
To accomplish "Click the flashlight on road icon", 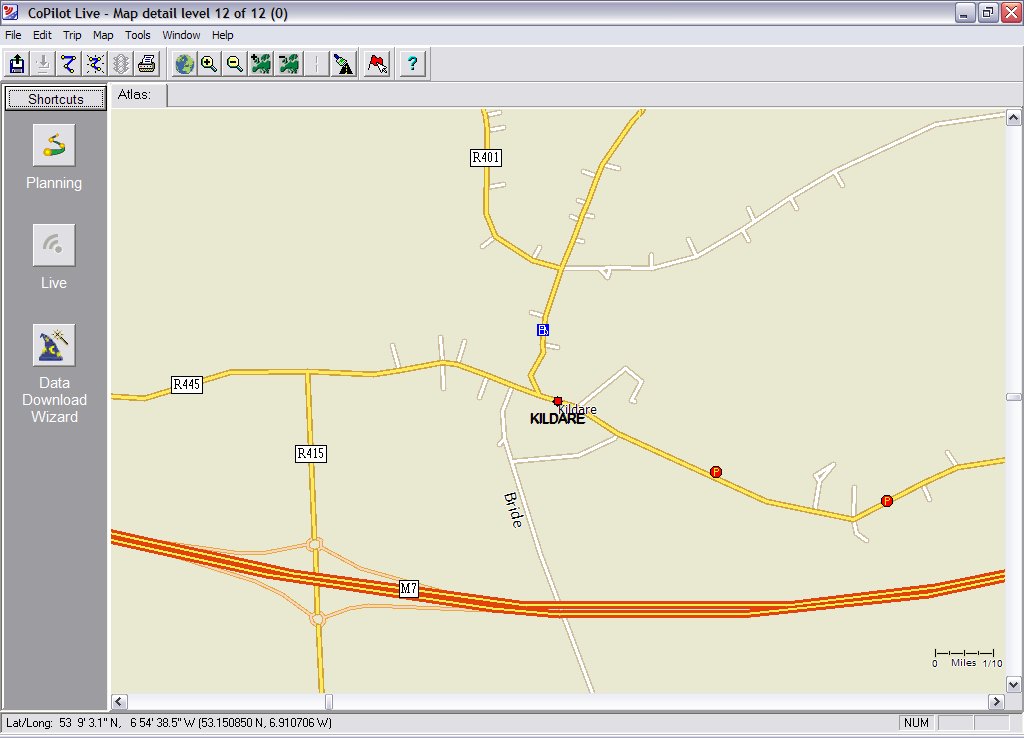I will pyautogui.click(x=344, y=64).
